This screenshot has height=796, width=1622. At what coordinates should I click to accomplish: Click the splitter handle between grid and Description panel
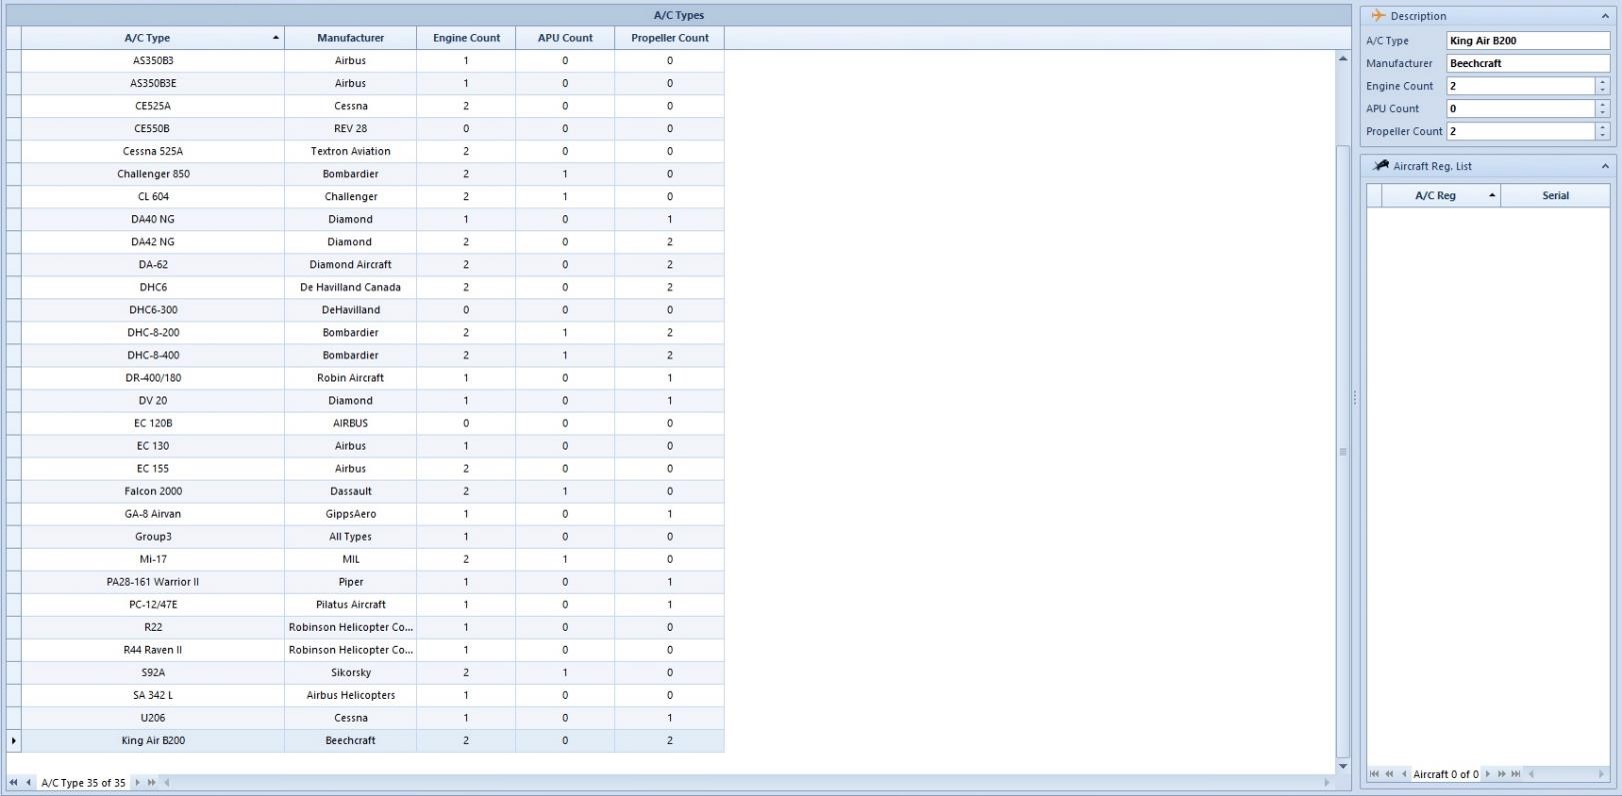pyautogui.click(x=1355, y=398)
